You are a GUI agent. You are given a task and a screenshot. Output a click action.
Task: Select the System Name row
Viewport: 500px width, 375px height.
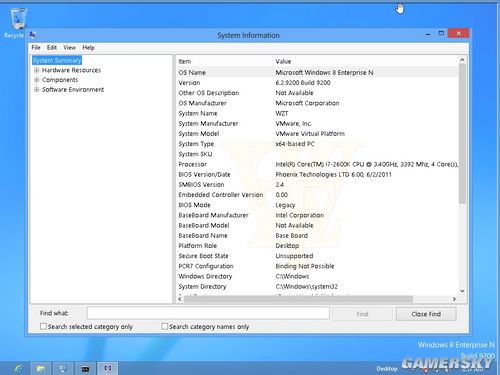tap(317, 113)
